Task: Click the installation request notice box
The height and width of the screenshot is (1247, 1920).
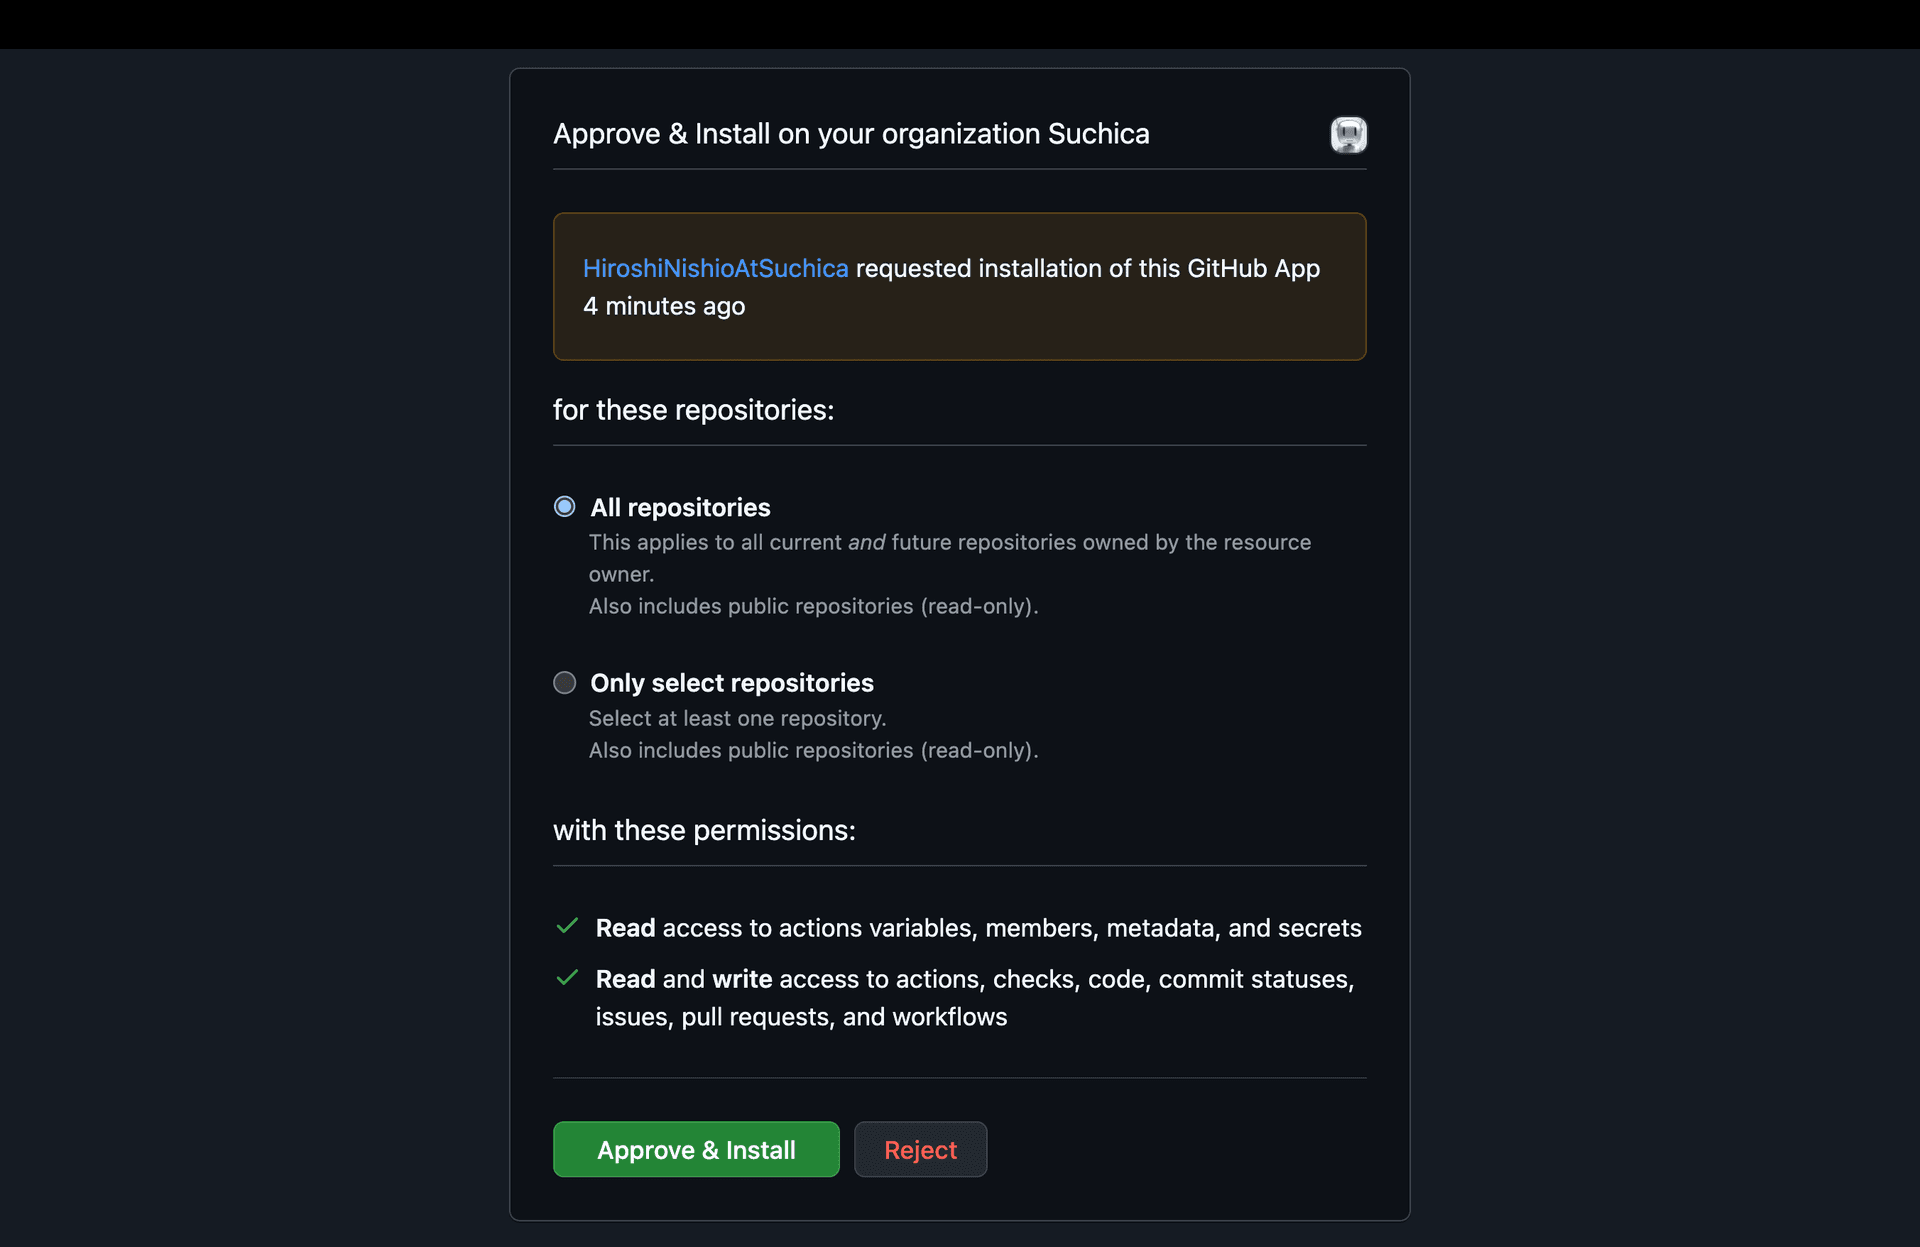Action: (959, 286)
